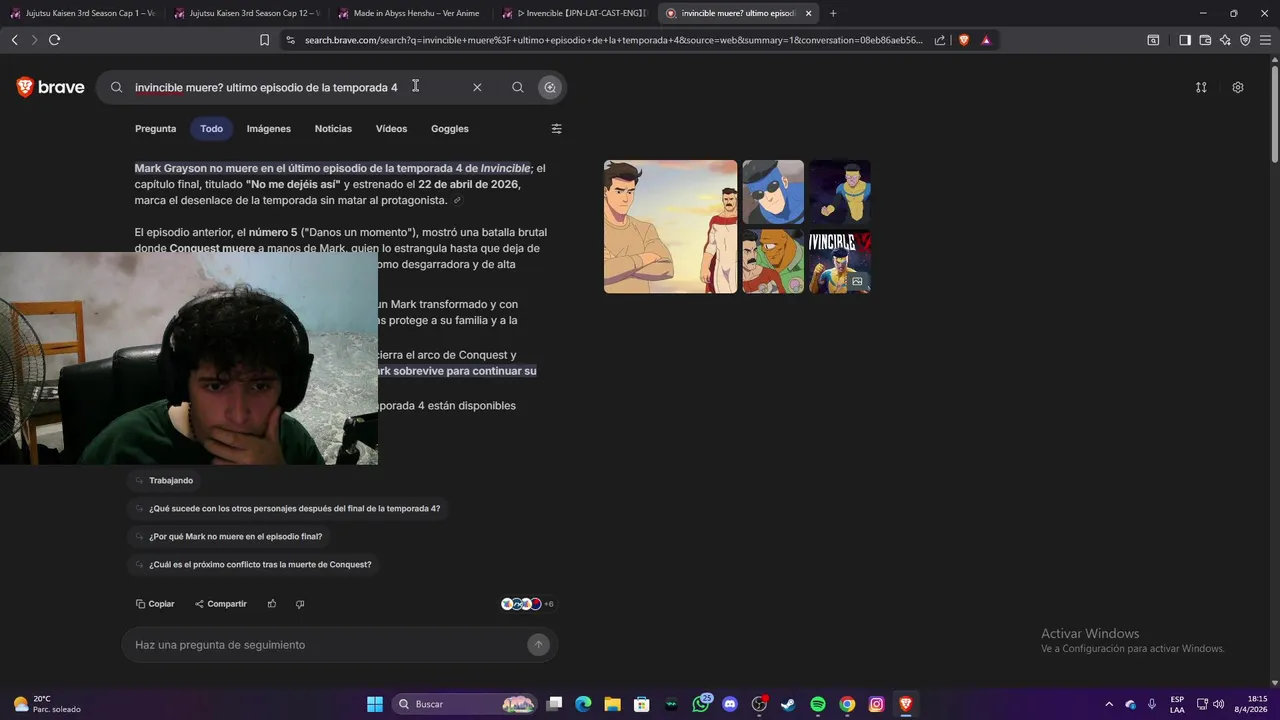Show hidden system tray icons

[x=1108, y=704]
